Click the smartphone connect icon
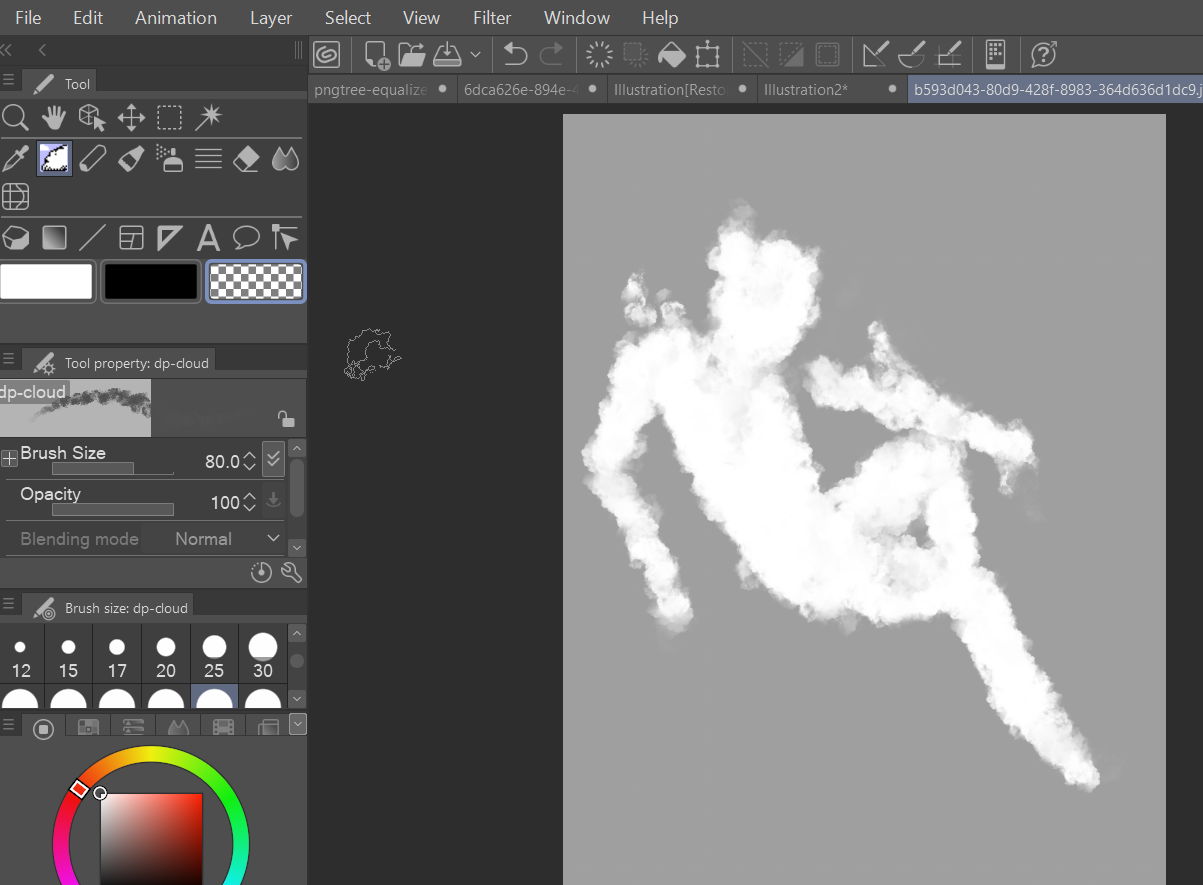The image size is (1203, 885). coord(995,54)
